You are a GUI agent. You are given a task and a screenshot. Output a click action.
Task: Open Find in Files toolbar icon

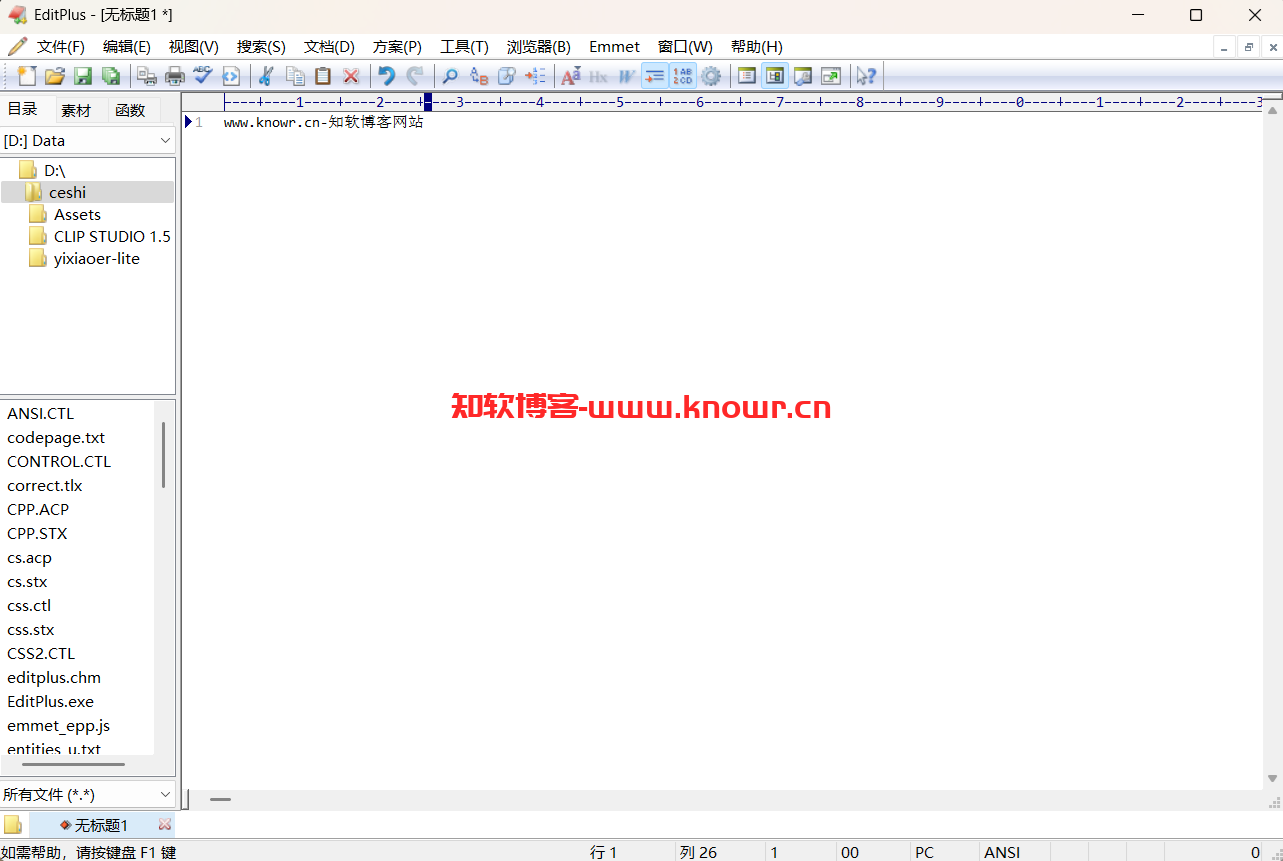pyautogui.click(x=507, y=76)
